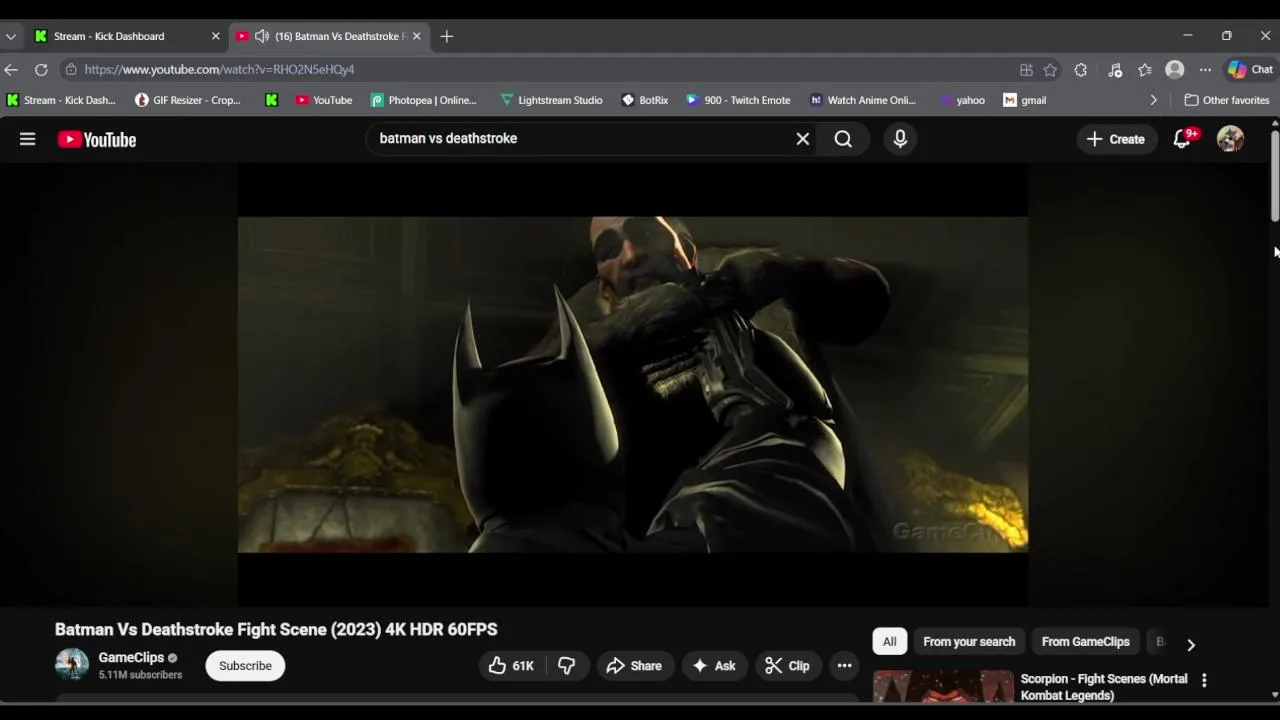Open Scorpion - Fight Scenes title
1280x720 pixels.
[1104, 687]
